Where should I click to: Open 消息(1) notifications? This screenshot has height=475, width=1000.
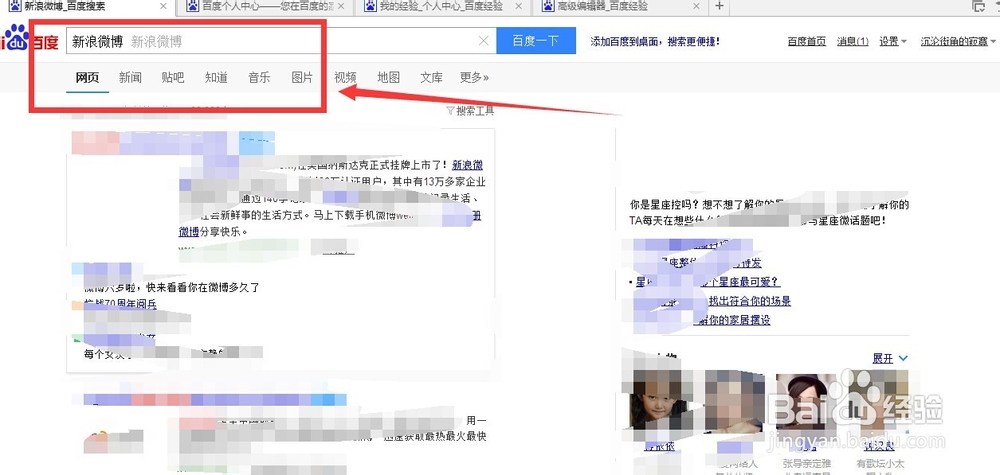(x=853, y=41)
